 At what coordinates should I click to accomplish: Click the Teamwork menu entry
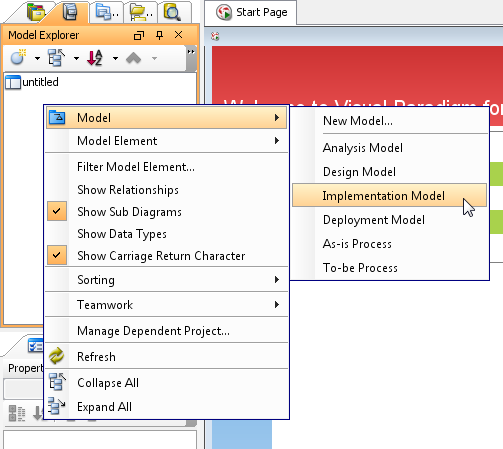click(x=166, y=304)
